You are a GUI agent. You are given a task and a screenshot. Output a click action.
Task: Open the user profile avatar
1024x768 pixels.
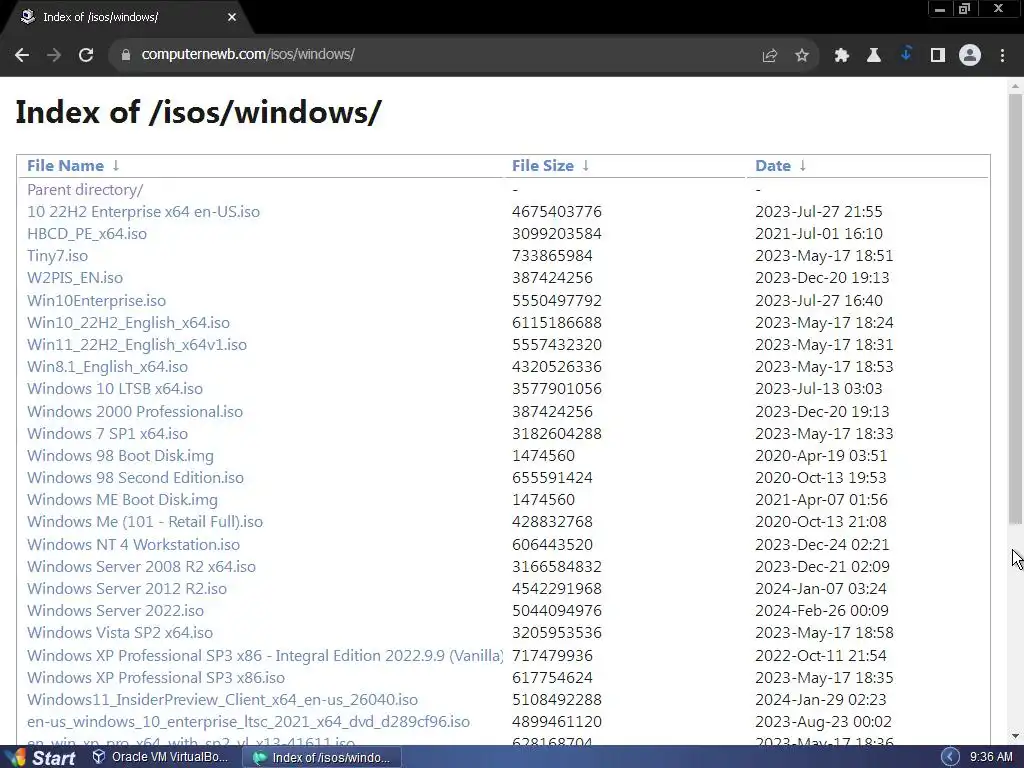click(x=970, y=56)
